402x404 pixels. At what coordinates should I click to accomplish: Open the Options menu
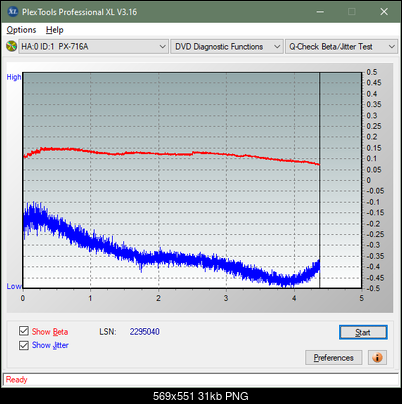point(21,30)
